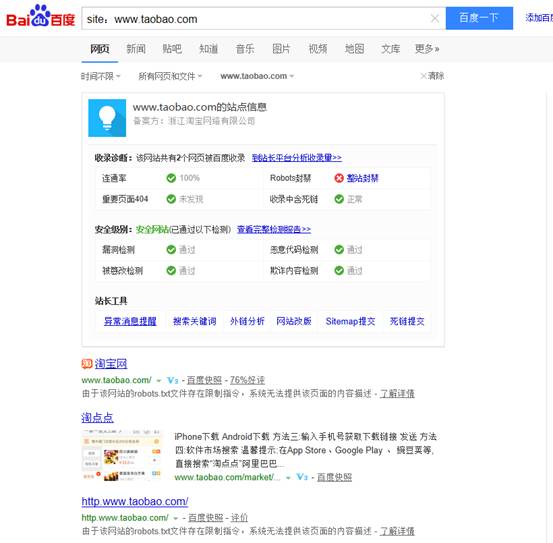Open 百度快照 for the 淘点点 result
Viewport: 553px width, 543px height.
(x=334, y=477)
